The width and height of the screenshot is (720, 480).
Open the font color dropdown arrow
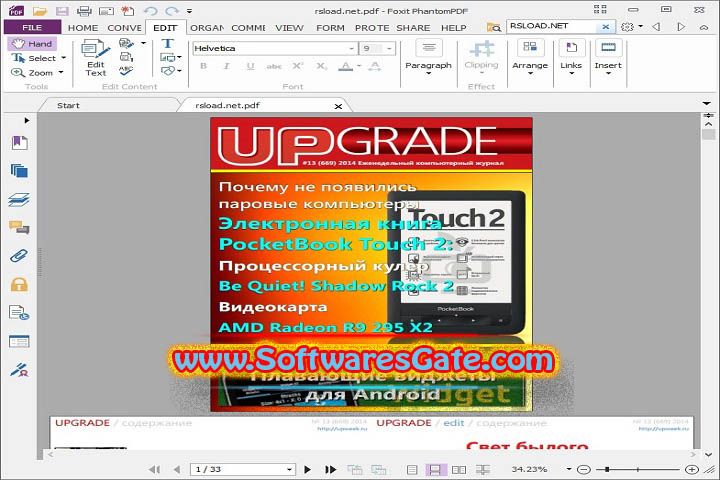pos(359,67)
